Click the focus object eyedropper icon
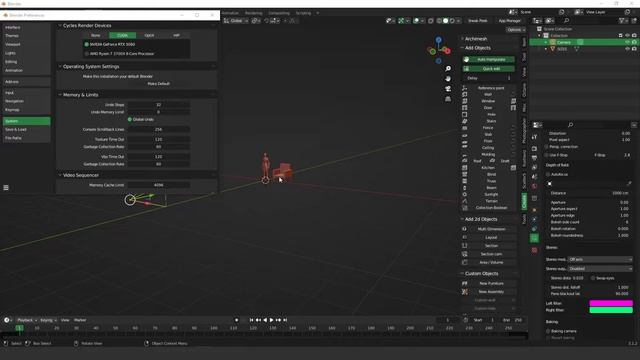Image resolution: width=640 pixels, height=360 pixels. pos(629,184)
